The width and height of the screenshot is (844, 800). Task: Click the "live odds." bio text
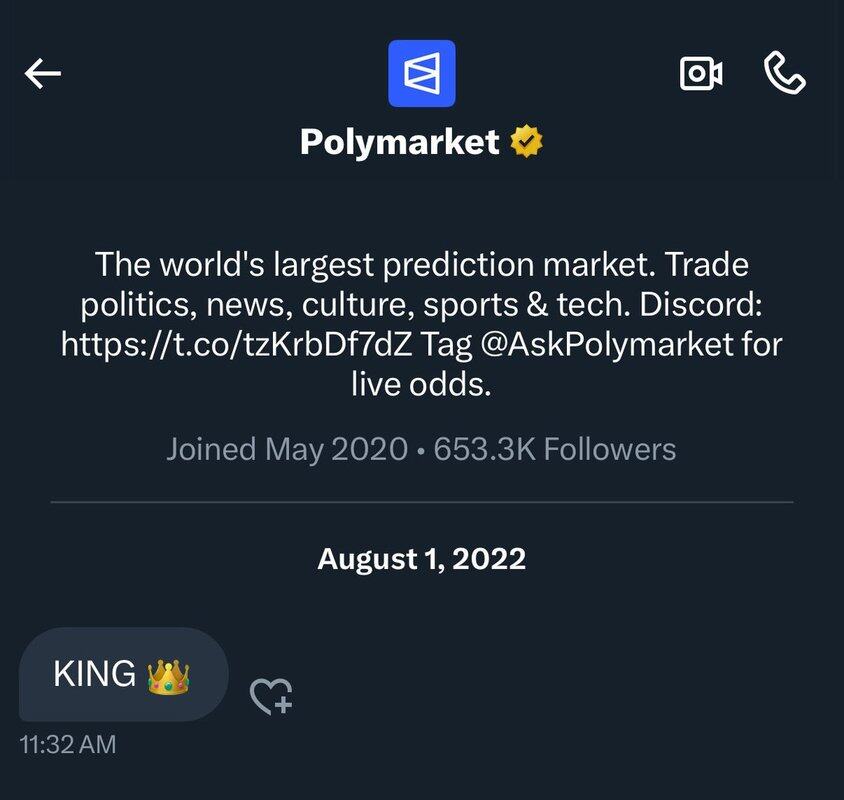pos(421,384)
